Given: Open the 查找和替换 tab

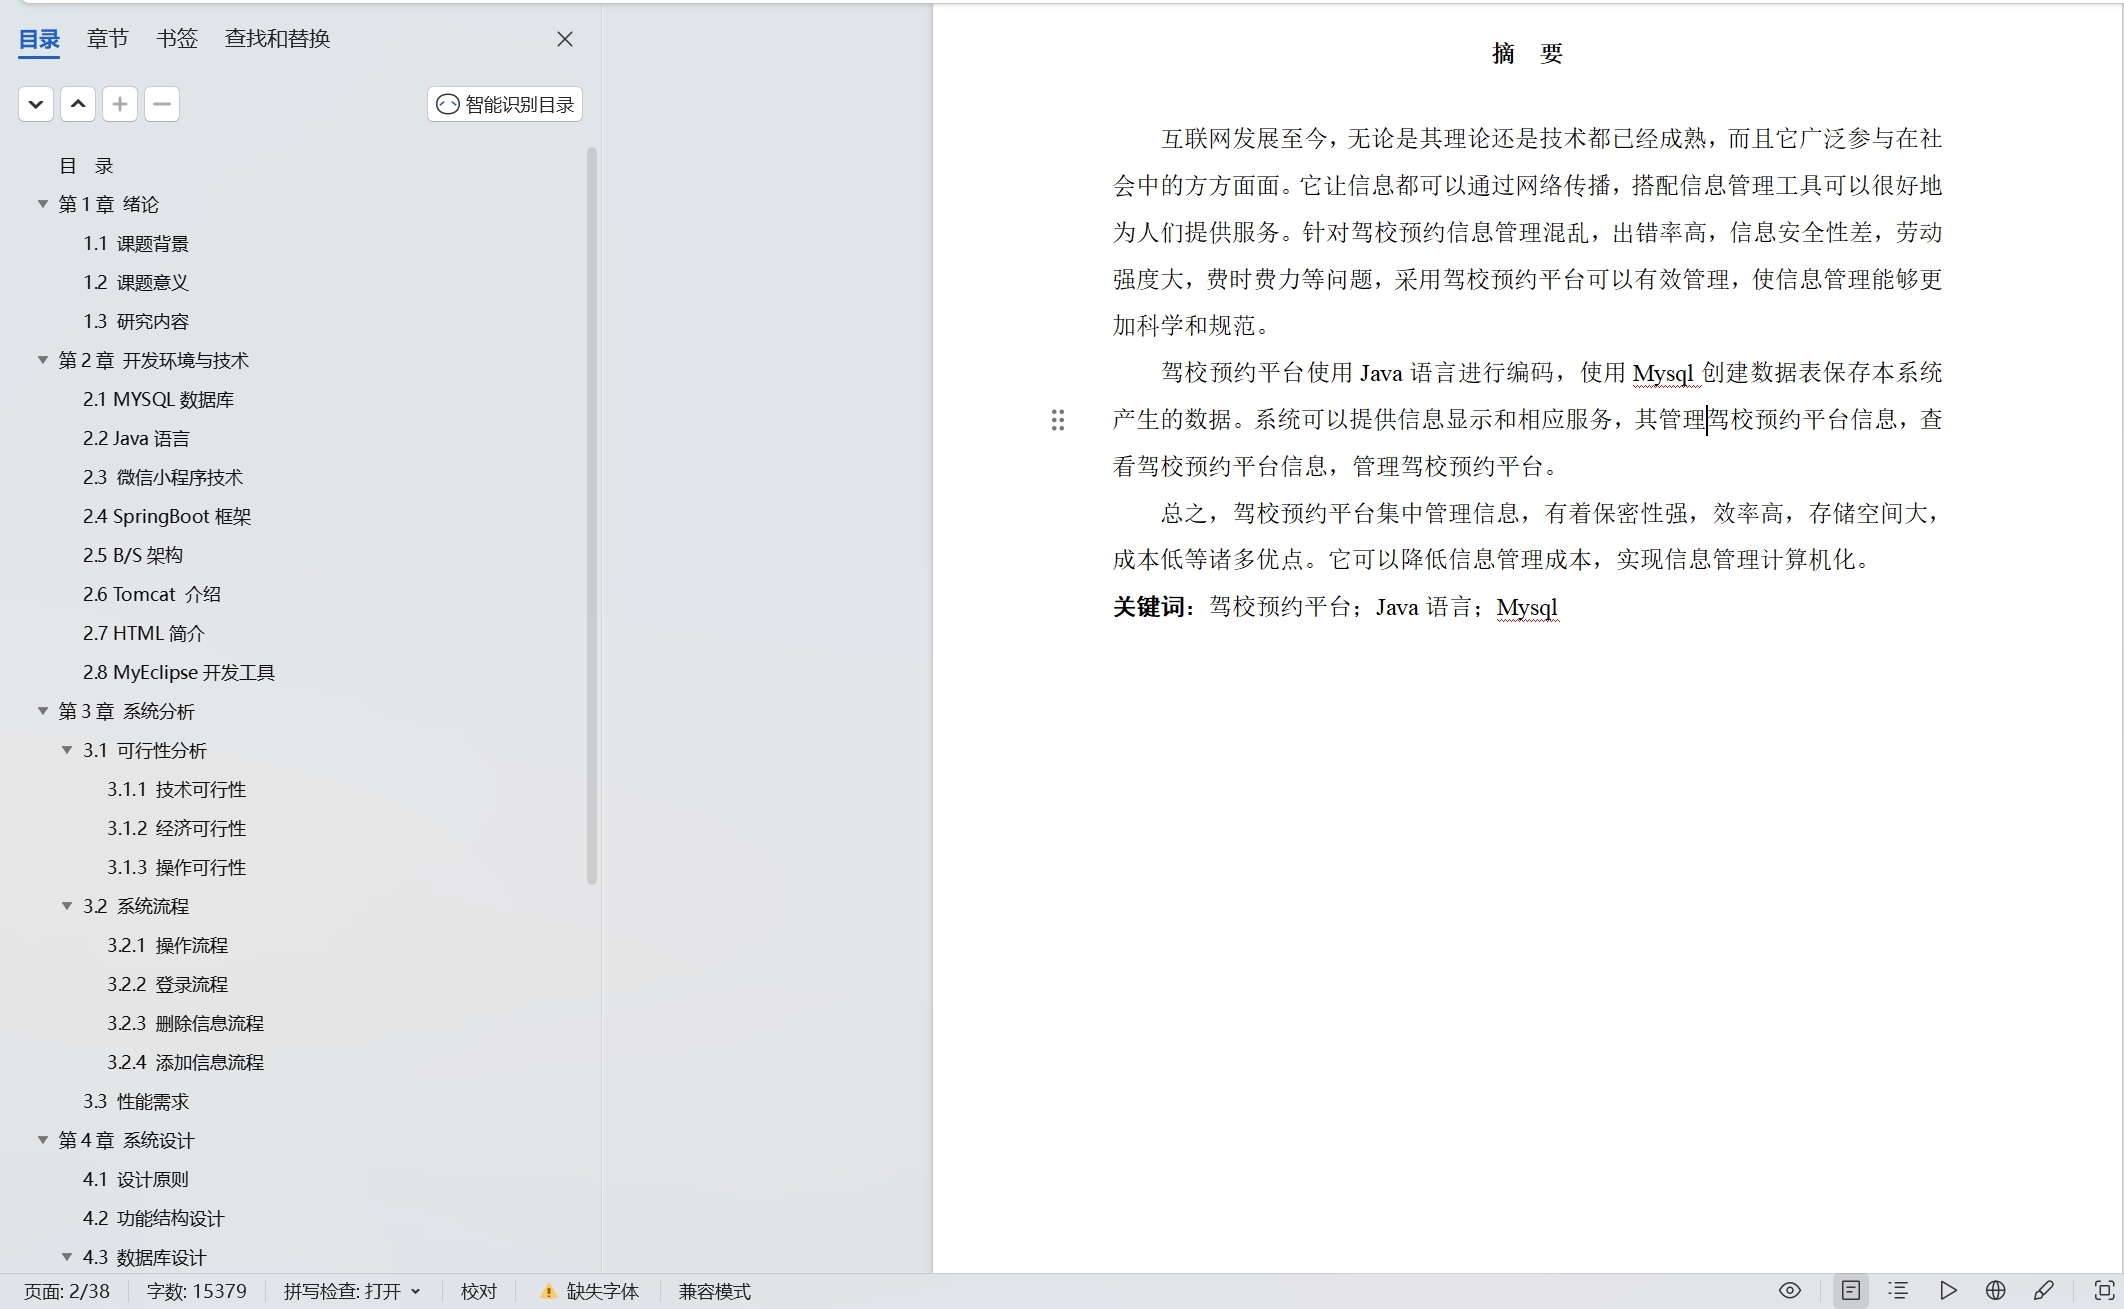Looking at the screenshot, I should point(277,39).
